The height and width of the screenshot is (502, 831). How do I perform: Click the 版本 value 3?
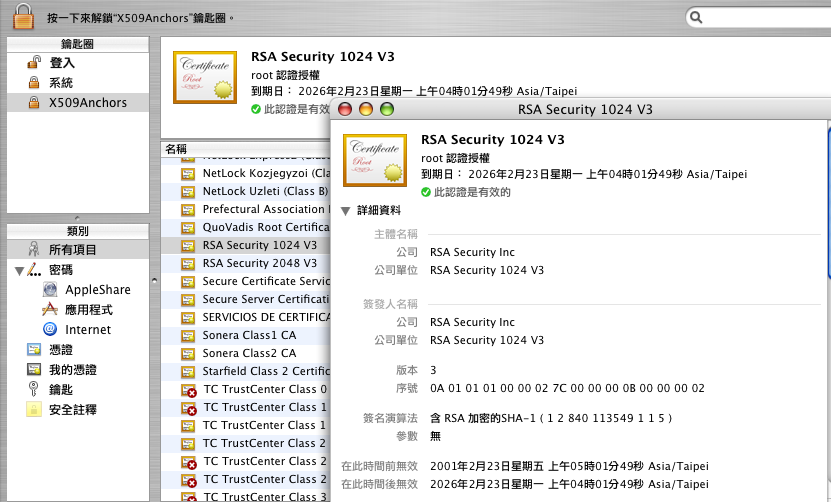(x=433, y=370)
